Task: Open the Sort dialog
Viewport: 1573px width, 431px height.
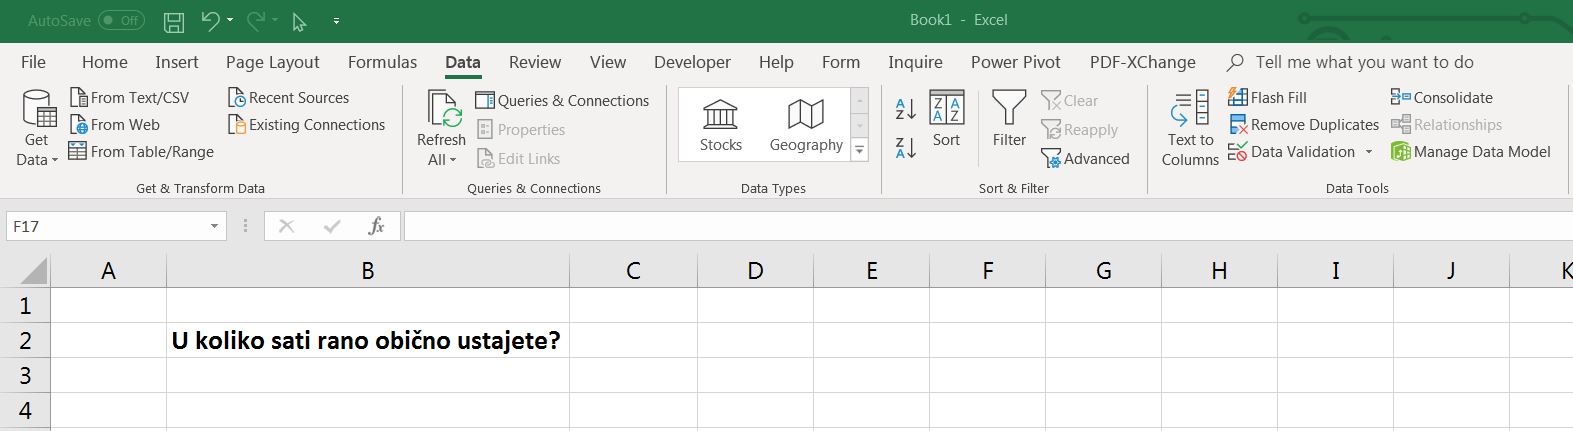Action: tap(946, 120)
